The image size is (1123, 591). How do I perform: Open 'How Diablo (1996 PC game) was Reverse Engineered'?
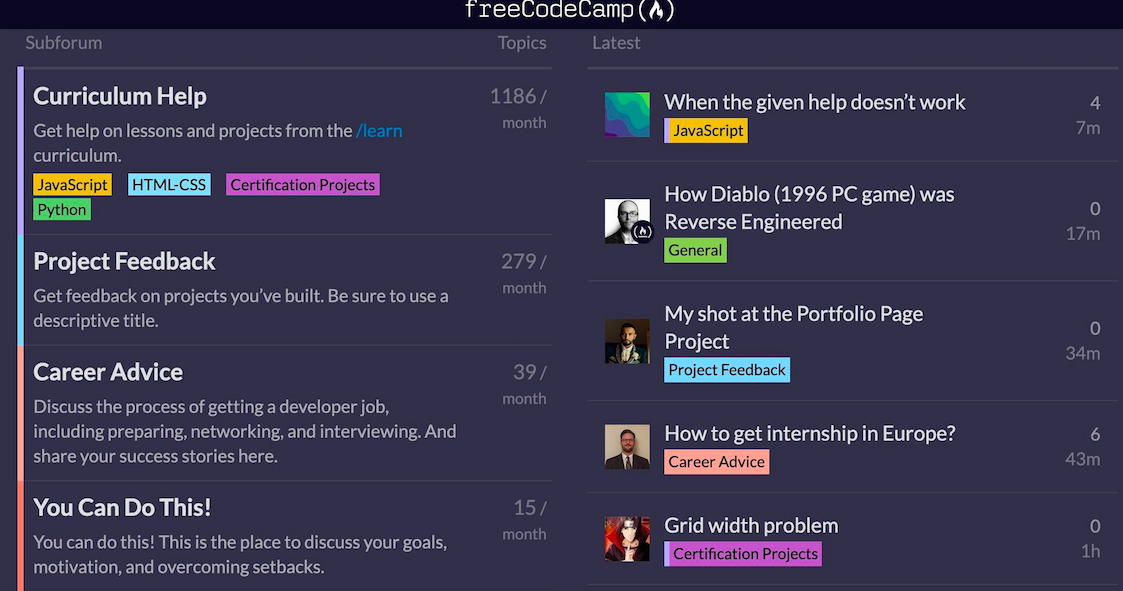809,208
